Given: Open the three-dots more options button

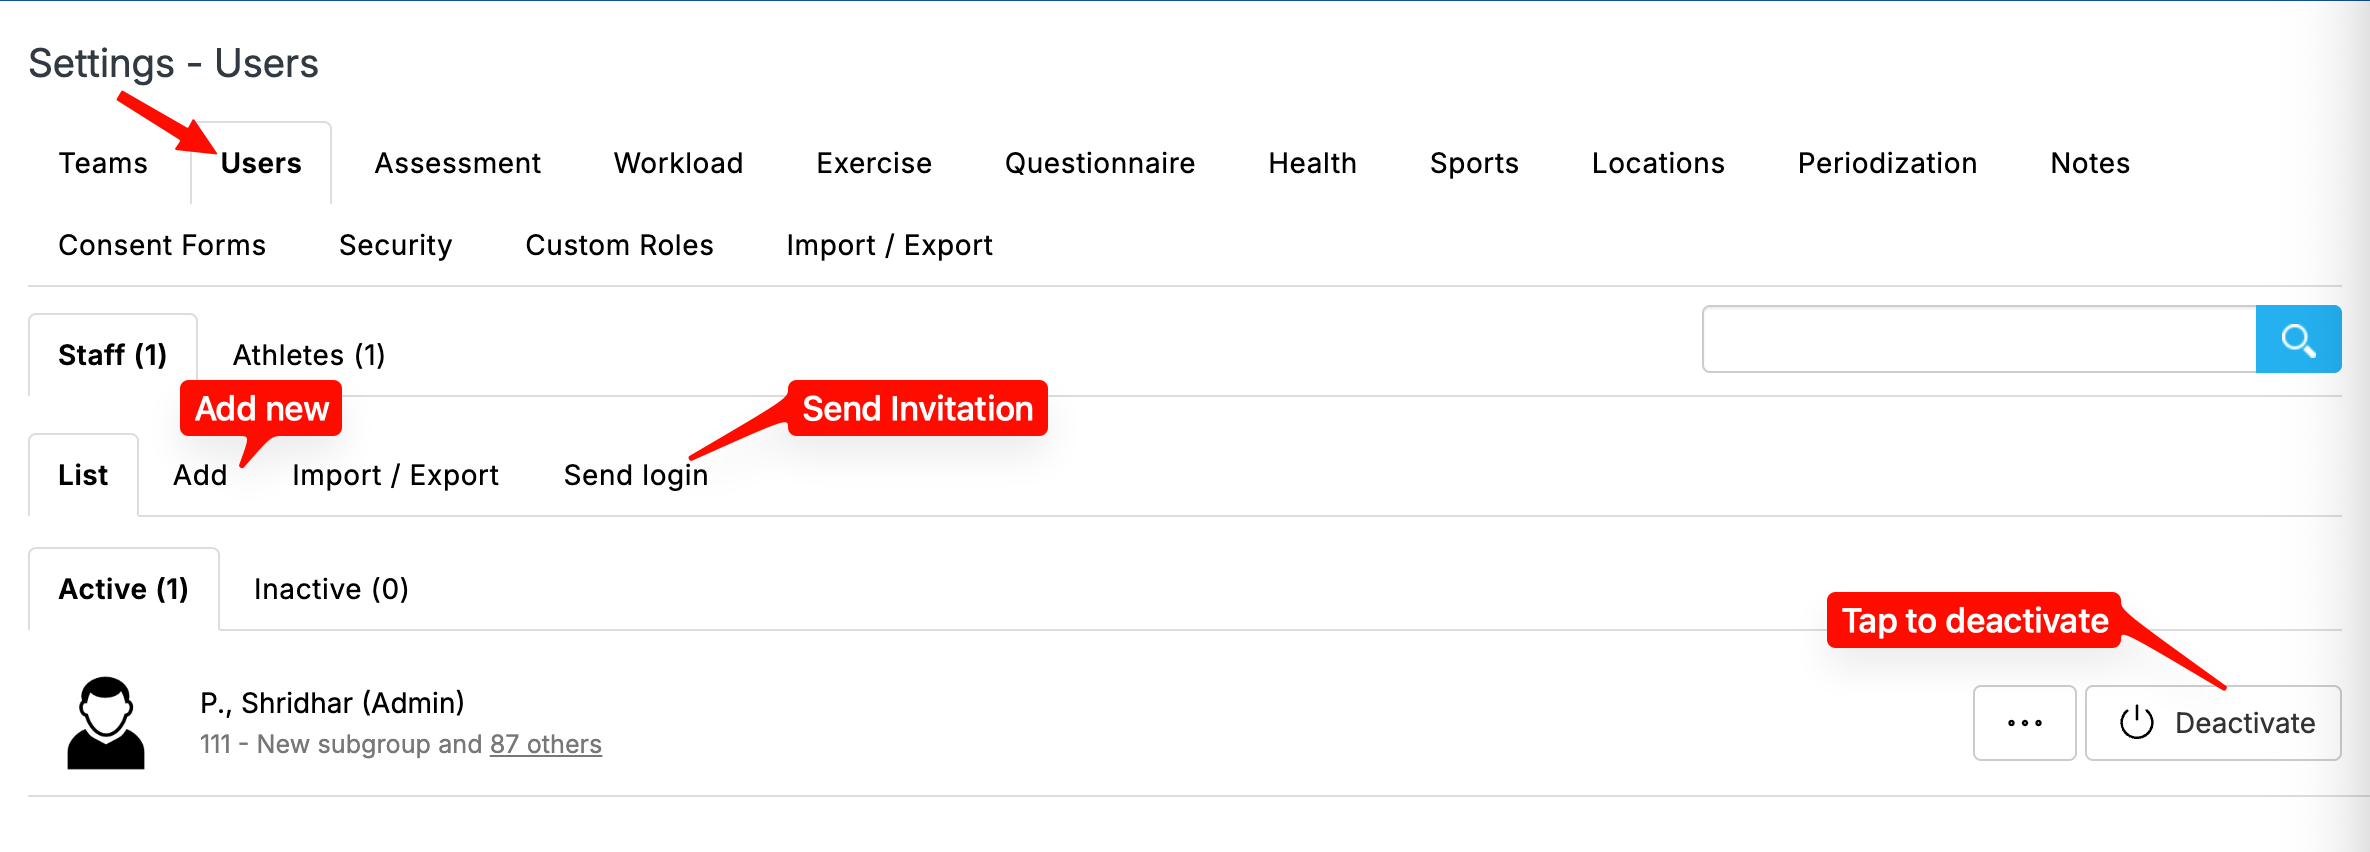Looking at the screenshot, I should 2024,723.
